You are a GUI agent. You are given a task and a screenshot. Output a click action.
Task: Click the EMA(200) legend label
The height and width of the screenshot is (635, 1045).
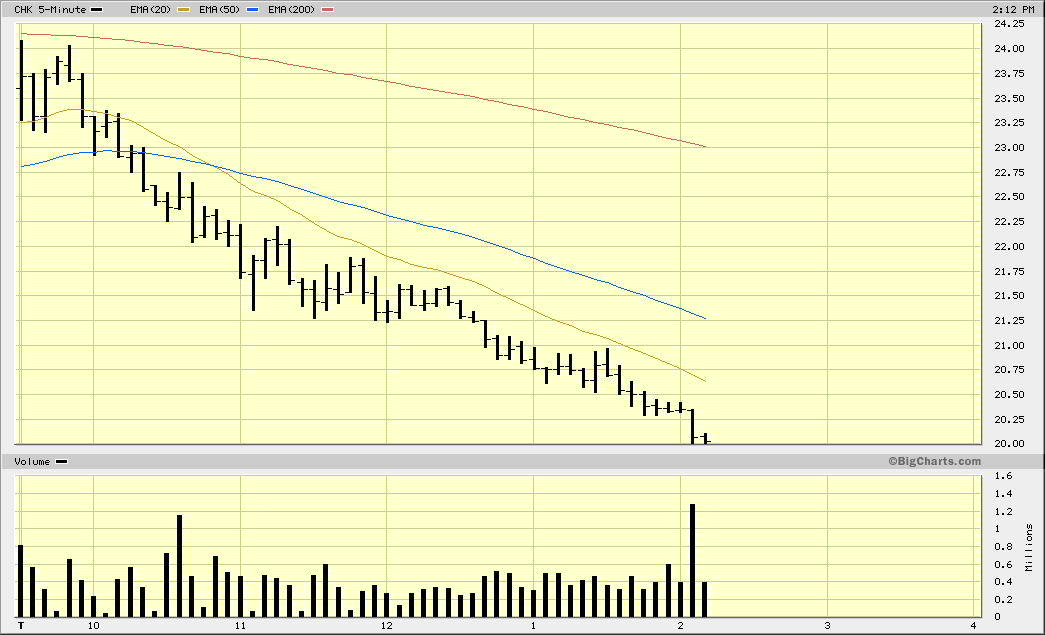(291, 10)
